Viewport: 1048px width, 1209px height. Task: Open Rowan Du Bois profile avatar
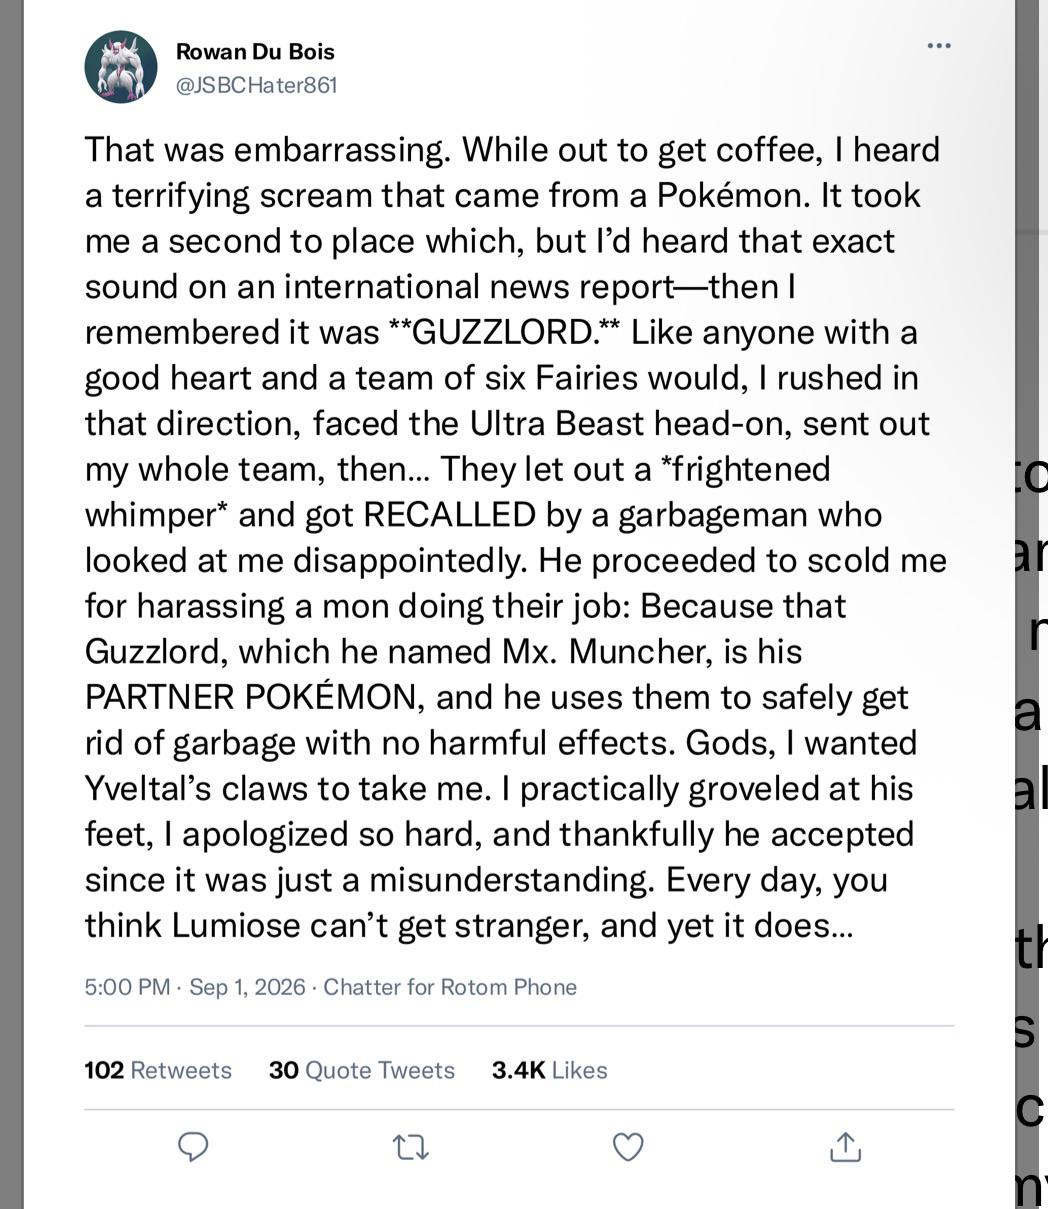pos(121,67)
